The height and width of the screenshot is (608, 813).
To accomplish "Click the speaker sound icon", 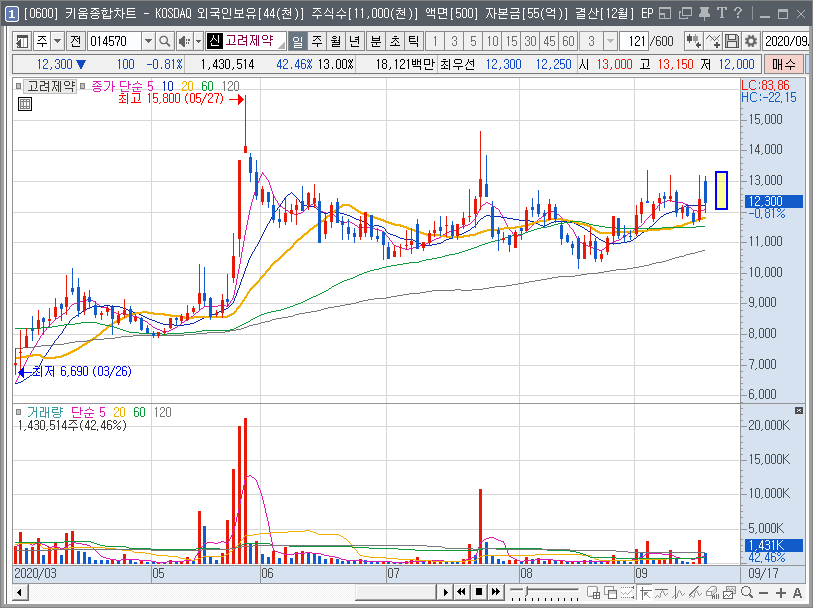I will click(x=184, y=40).
